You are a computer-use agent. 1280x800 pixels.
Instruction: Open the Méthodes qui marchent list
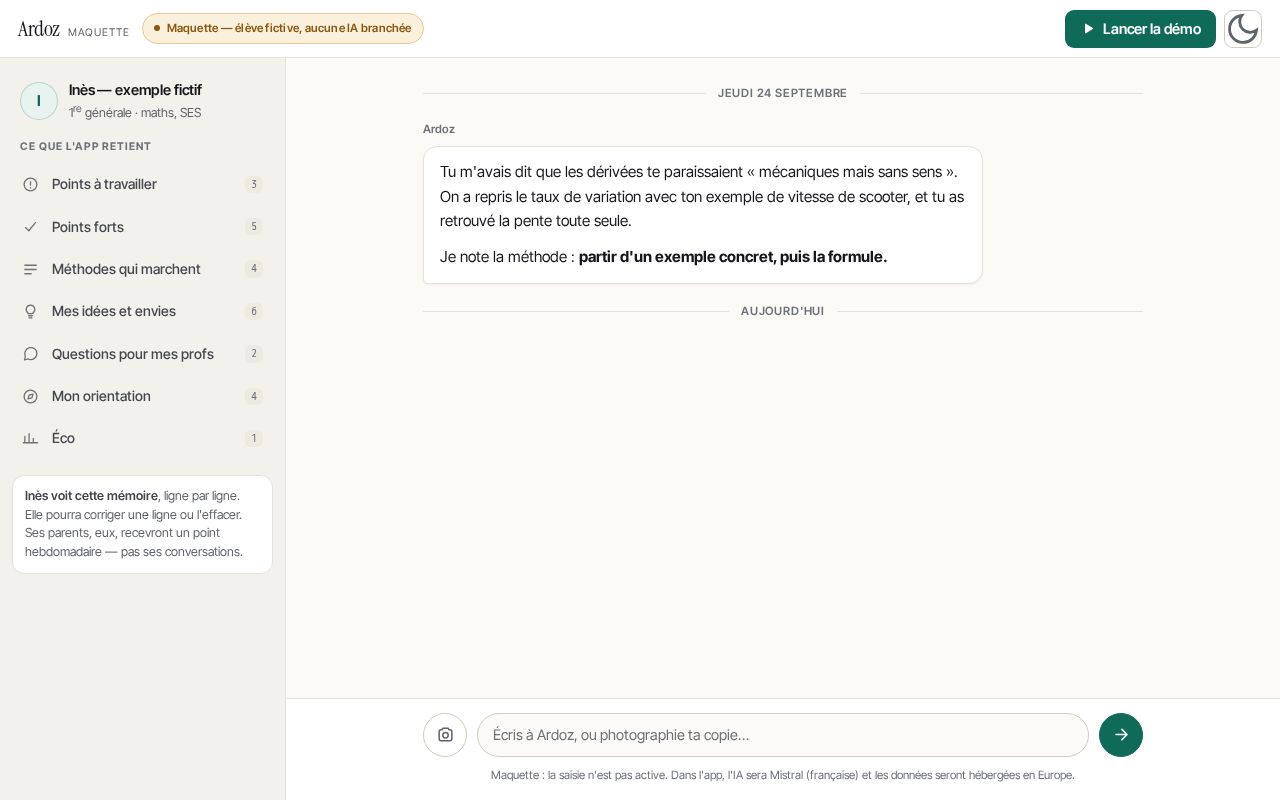(142, 269)
